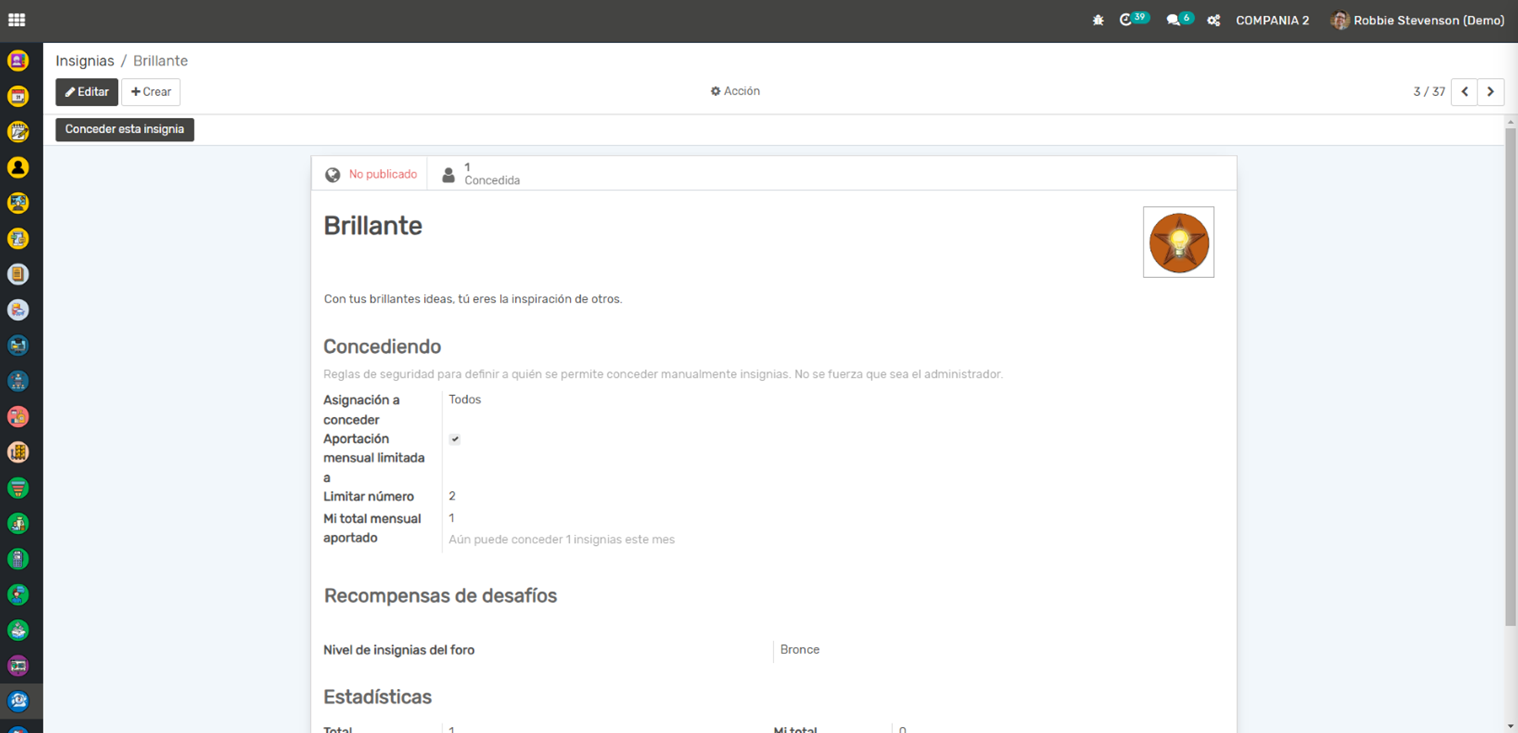
Task: Open the Acción dropdown menu
Action: pyautogui.click(x=735, y=91)
